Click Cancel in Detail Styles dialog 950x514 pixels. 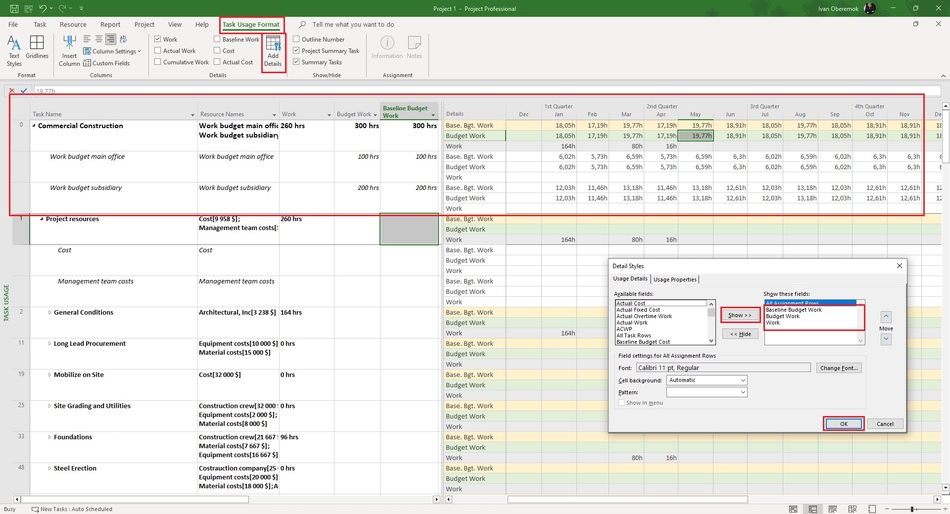pyautogui.click(x=885, y=424)
